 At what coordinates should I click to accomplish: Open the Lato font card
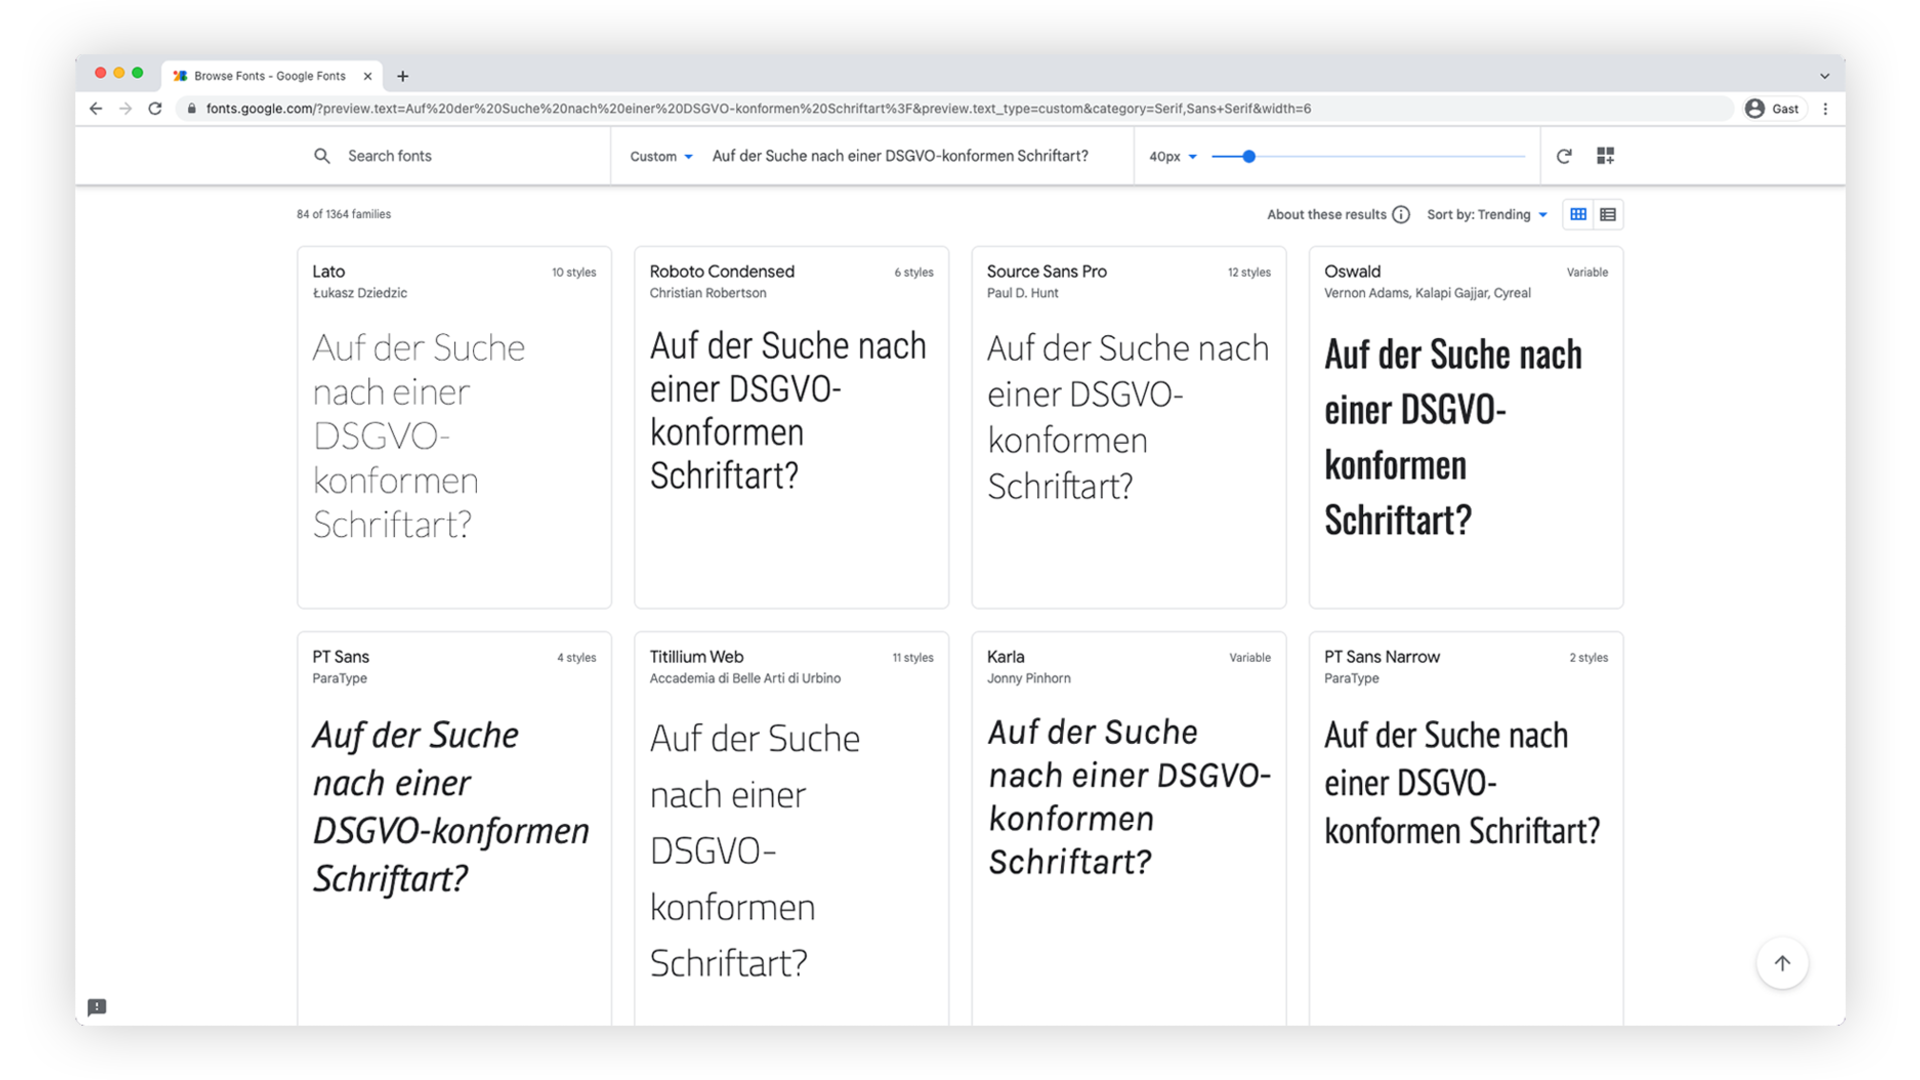coord(454,427)
